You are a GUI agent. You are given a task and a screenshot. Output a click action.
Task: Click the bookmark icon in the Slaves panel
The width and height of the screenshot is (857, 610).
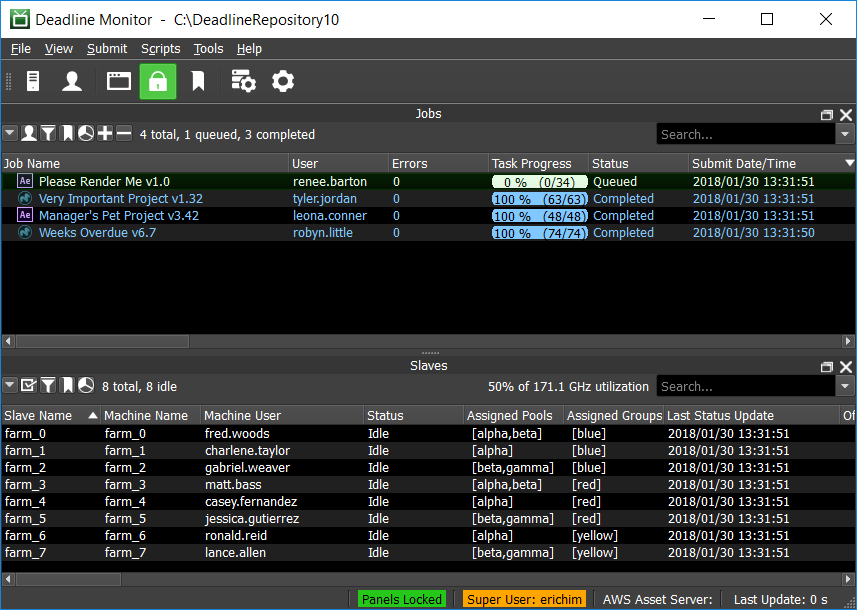[67, 385]
